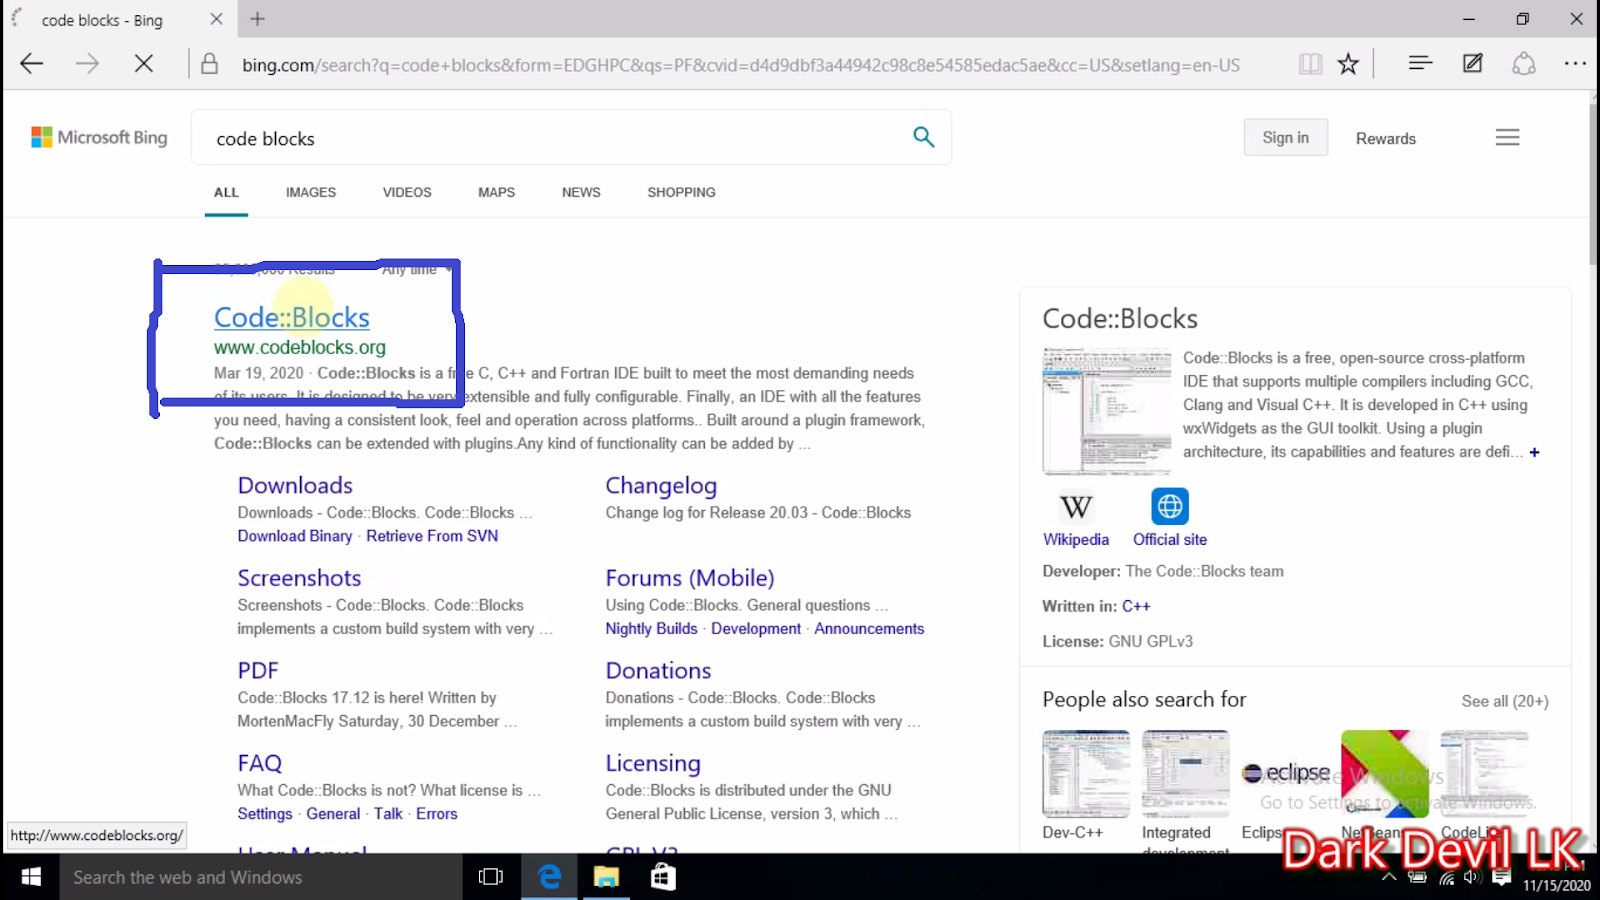Open the Rewards link
The height and width of the screenshot is (900, 1600).
click(1385, 139)
